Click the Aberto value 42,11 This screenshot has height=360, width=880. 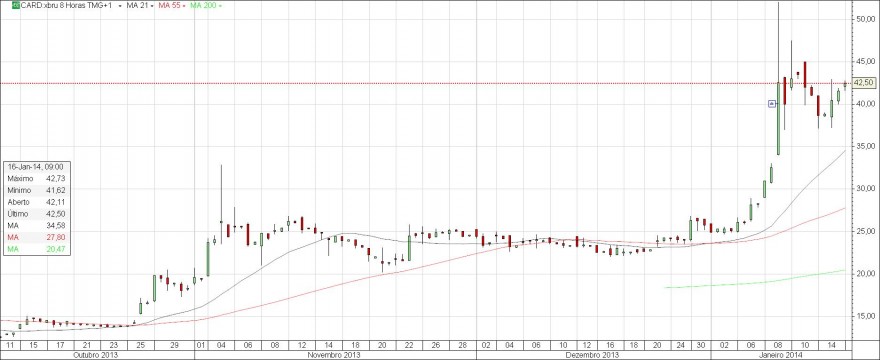55,202
